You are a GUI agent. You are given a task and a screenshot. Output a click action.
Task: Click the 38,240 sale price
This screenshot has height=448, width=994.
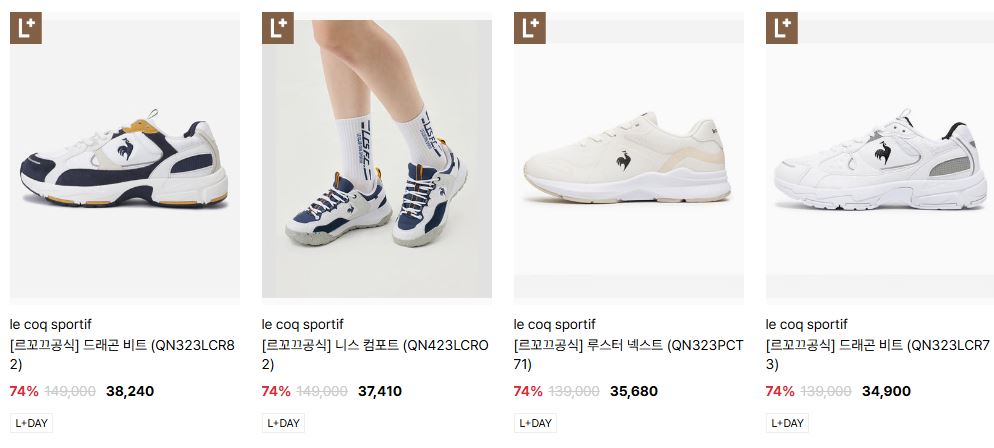pos(130,391)
